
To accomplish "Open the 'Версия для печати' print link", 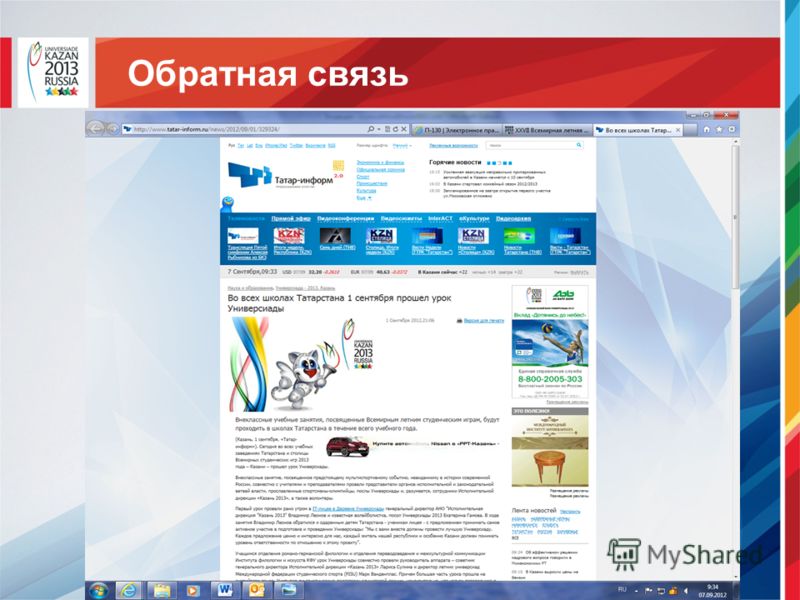I will coord(484,321).
